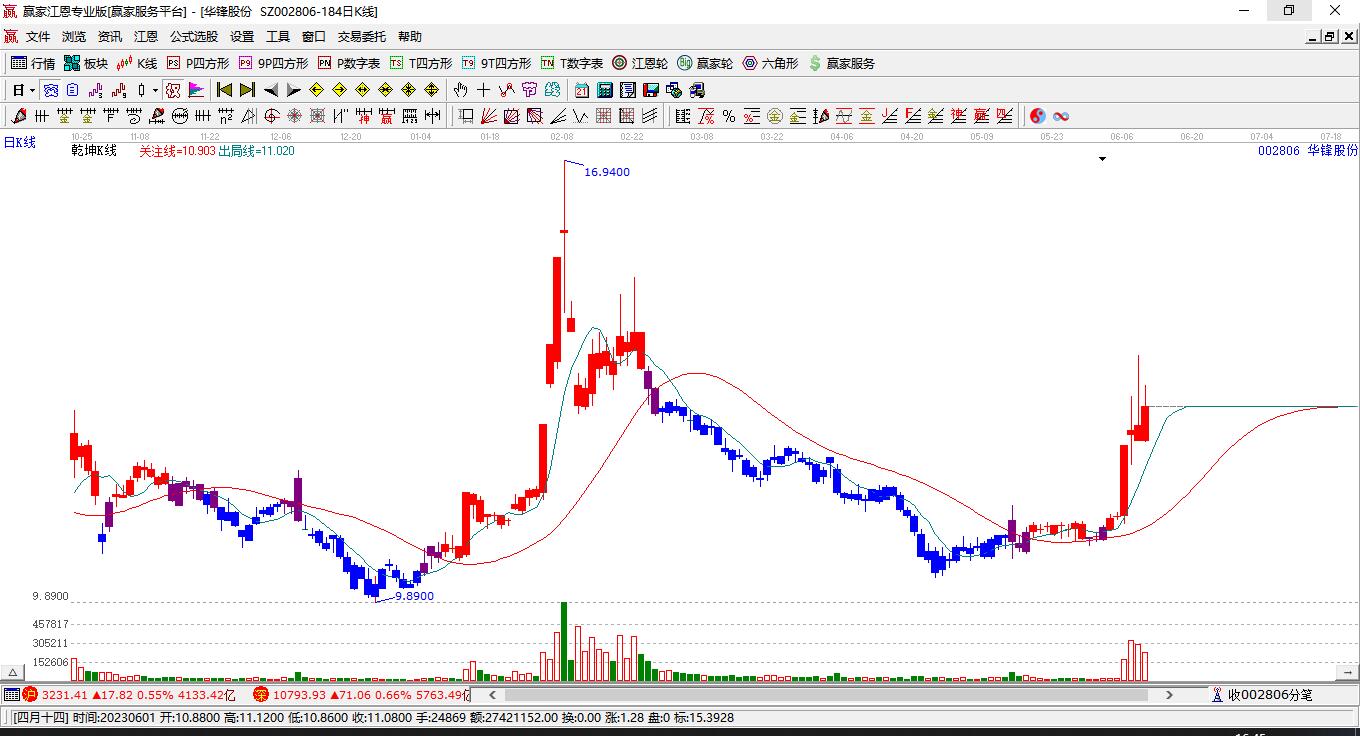Open the T数字表 tool
This screenshot has width=1360, height=736.
572,63
